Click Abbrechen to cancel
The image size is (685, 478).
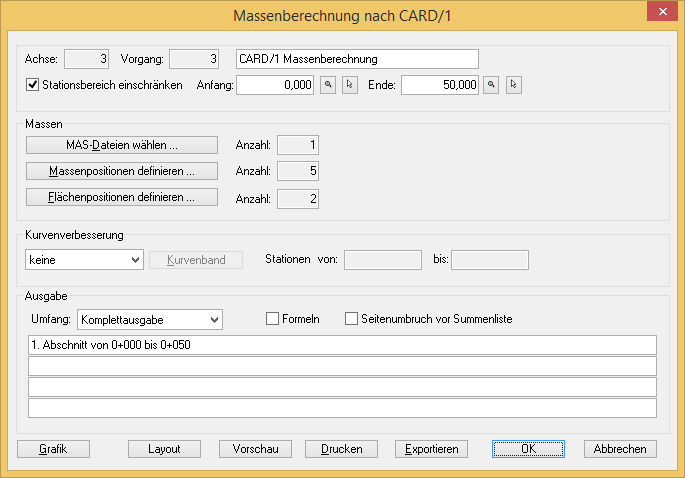click(x=620, y=449)
